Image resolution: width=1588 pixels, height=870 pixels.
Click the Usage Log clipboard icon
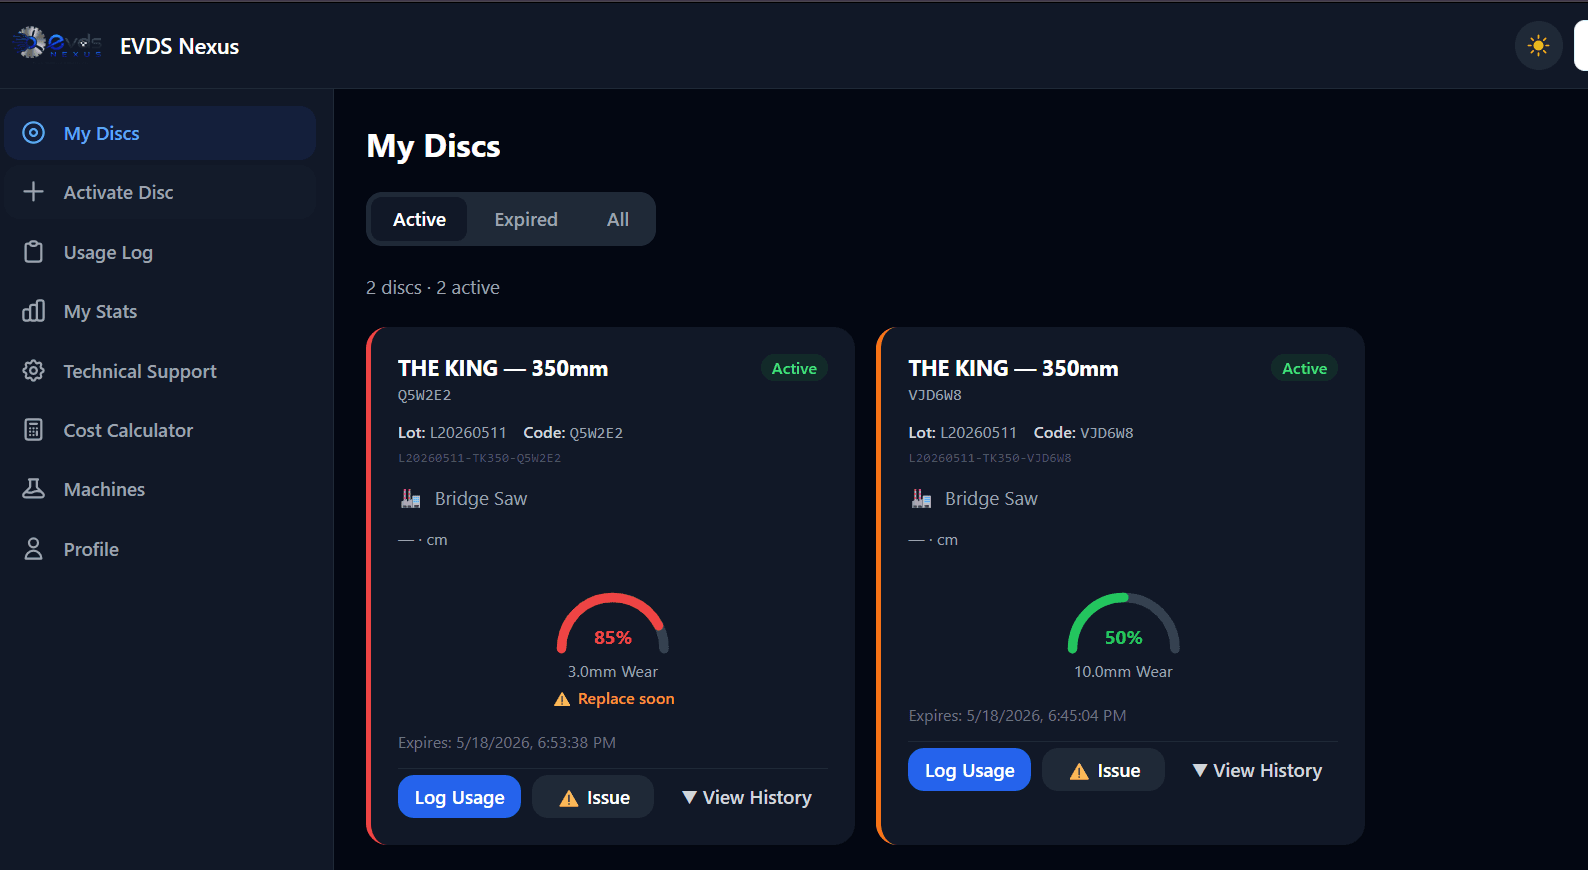coord(34,252)
